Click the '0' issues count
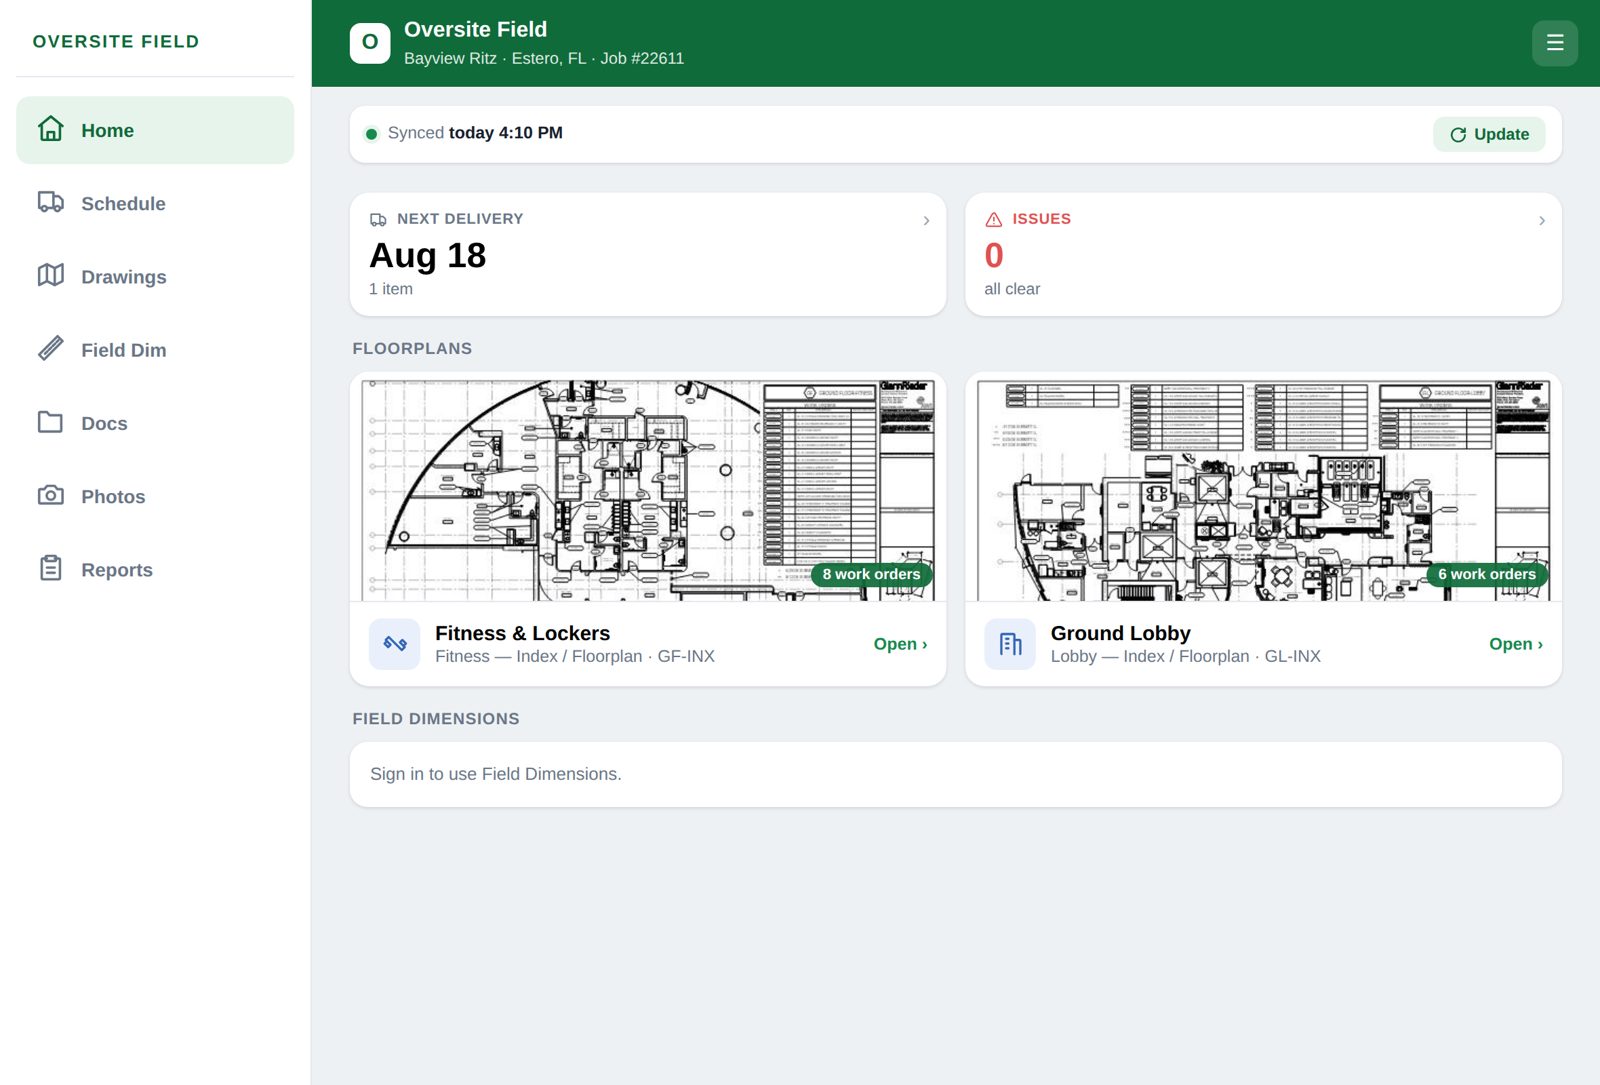1600x1085 pixels. 994,256
